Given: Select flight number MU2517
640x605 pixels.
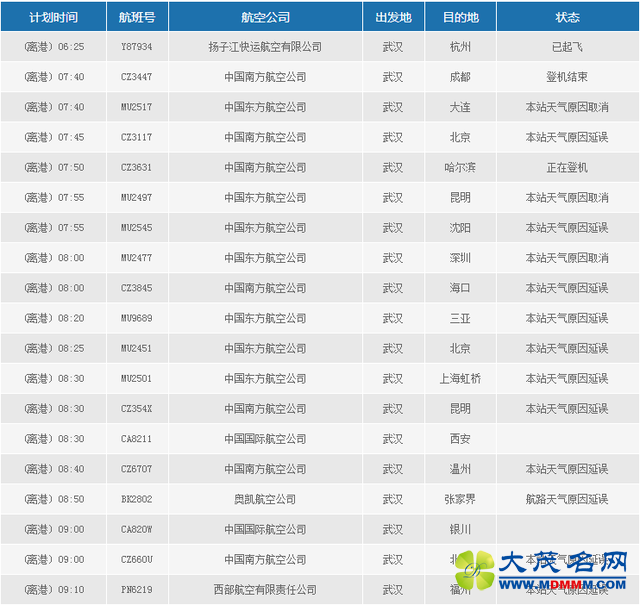Looking at the screenshot, I should tap(137, 107).
